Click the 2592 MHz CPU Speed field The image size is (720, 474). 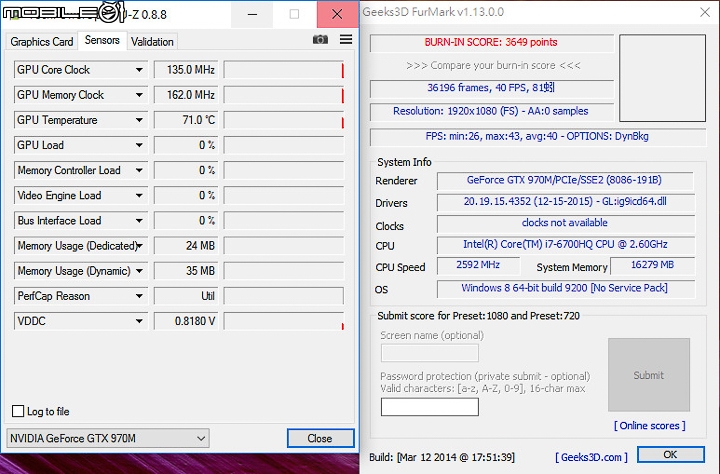[478, 265]
